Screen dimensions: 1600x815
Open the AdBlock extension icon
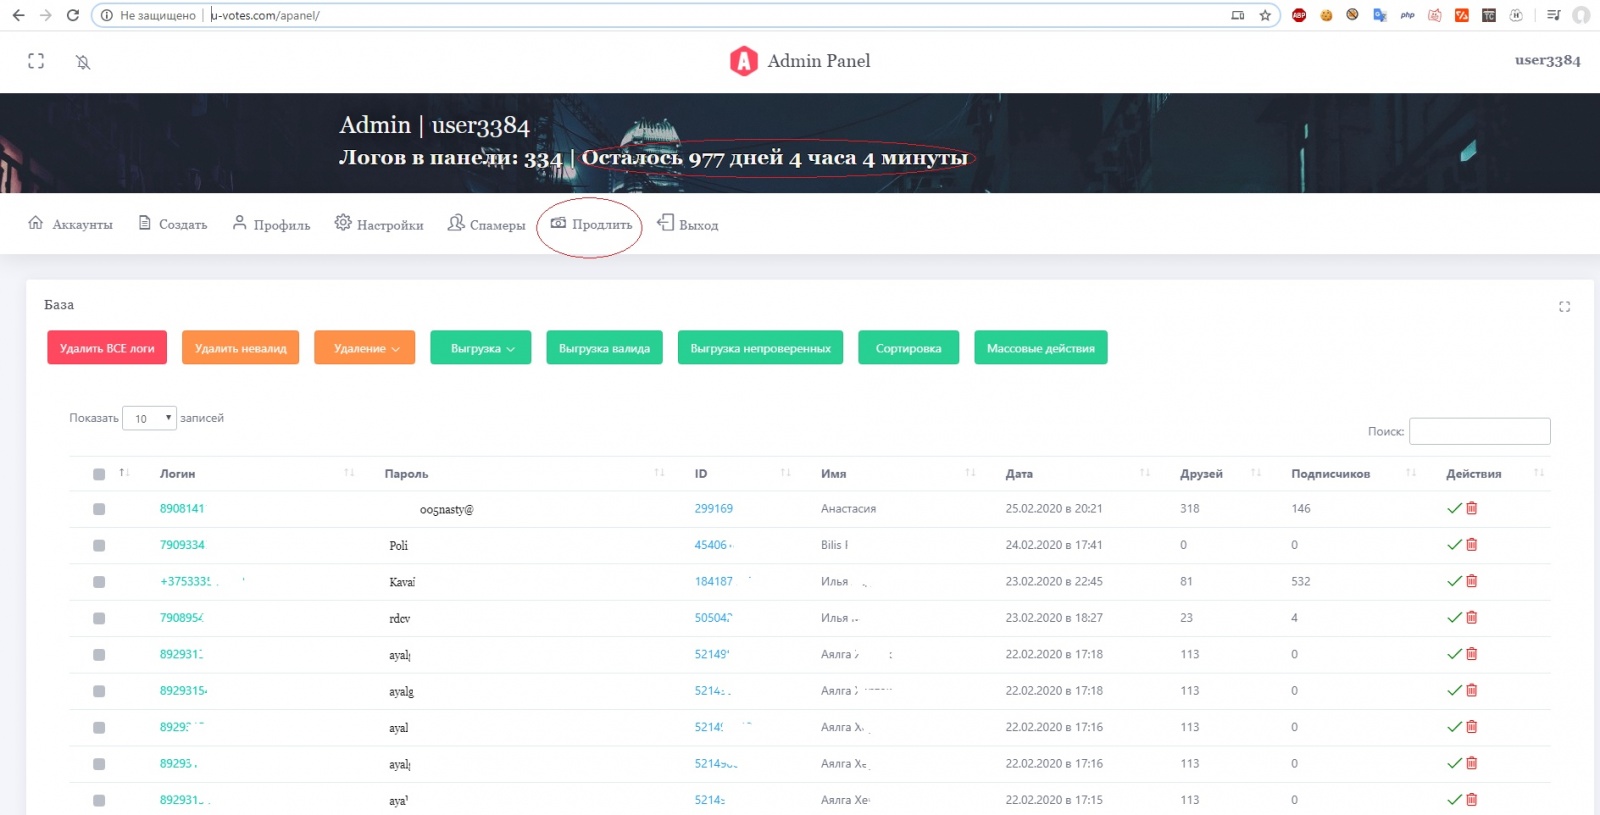[x=1299, y=15]
